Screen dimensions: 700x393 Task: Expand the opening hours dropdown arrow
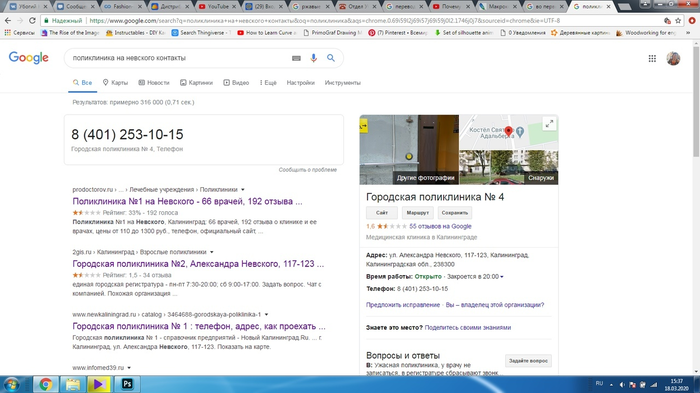point(502,277)
